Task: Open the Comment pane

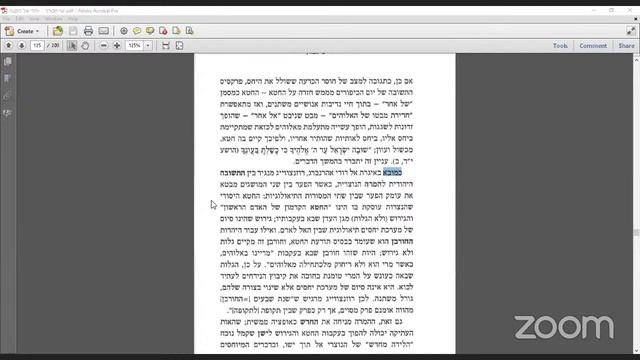Action: [593, 46]
